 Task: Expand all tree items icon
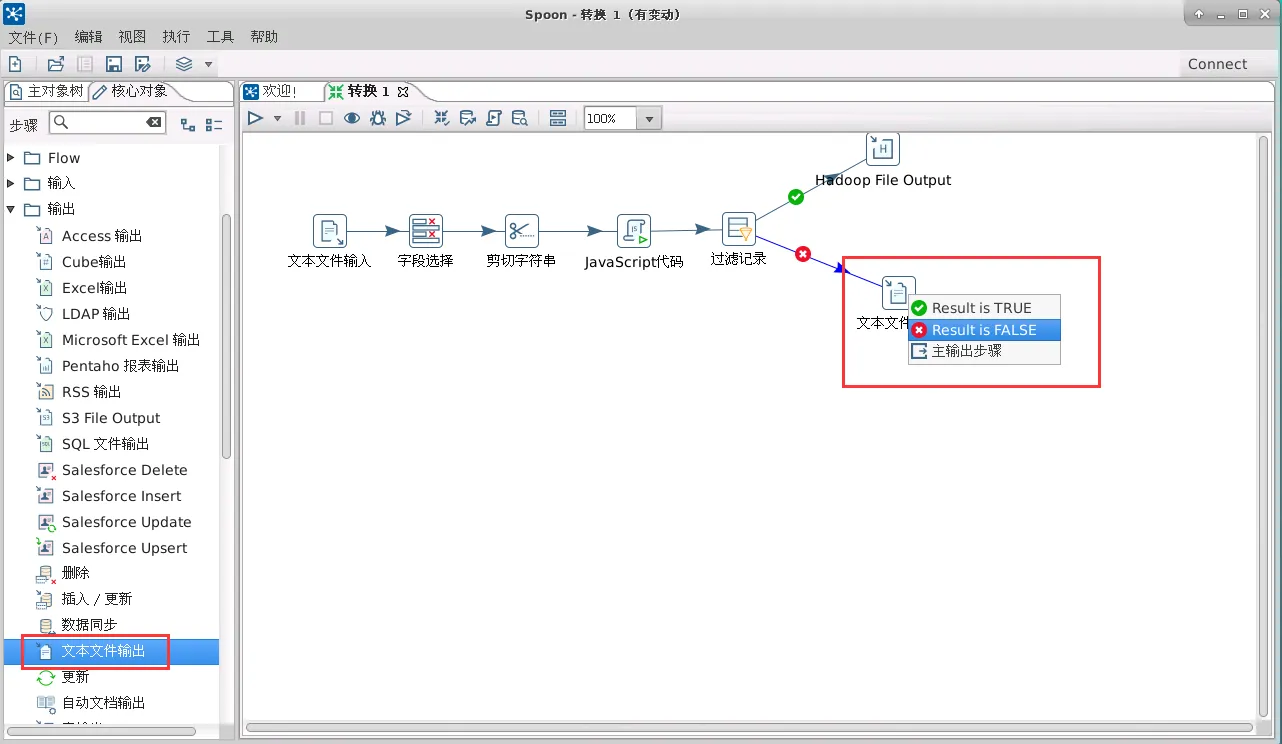[x=188, y=125]
